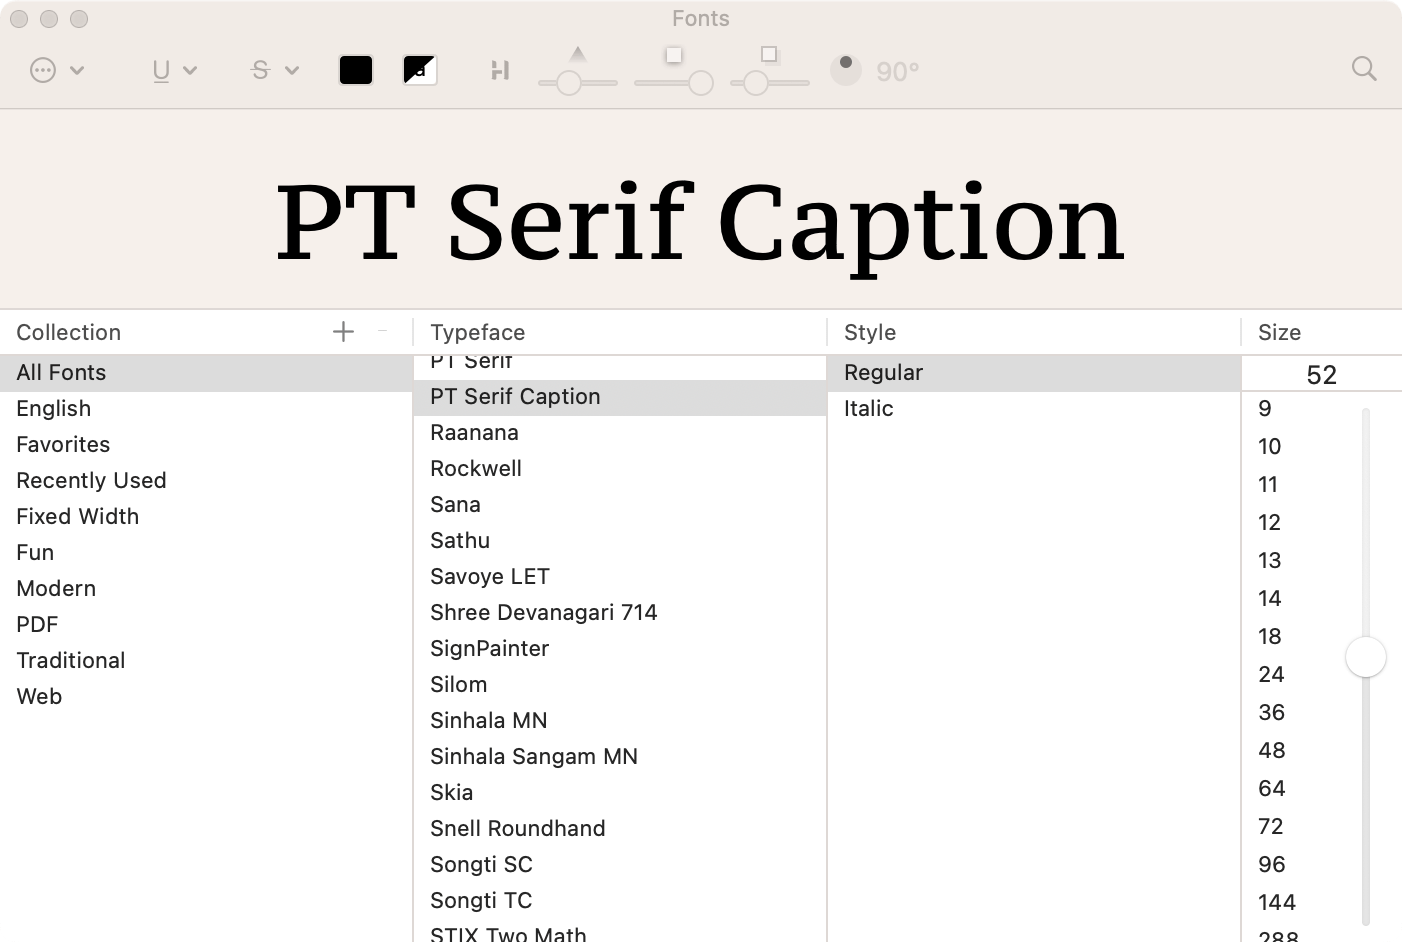Click the black text color swatch
Viewport: 1402px width, 942px height.
point(356,70)
